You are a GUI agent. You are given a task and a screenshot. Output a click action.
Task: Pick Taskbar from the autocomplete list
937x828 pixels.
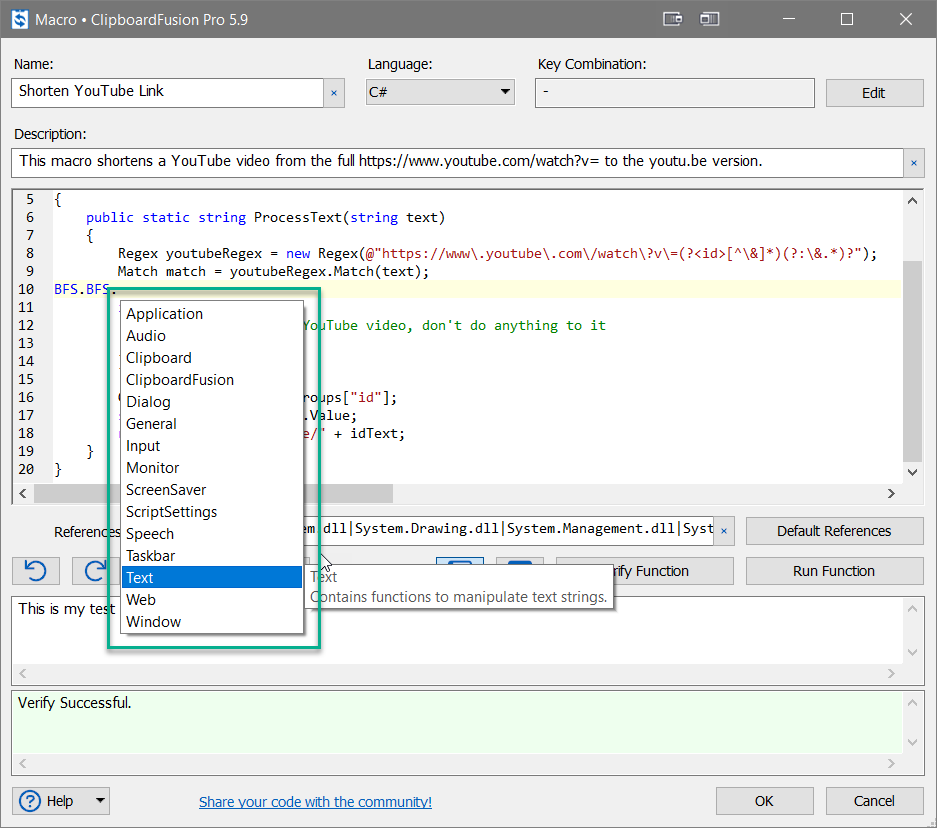(212, 556)
